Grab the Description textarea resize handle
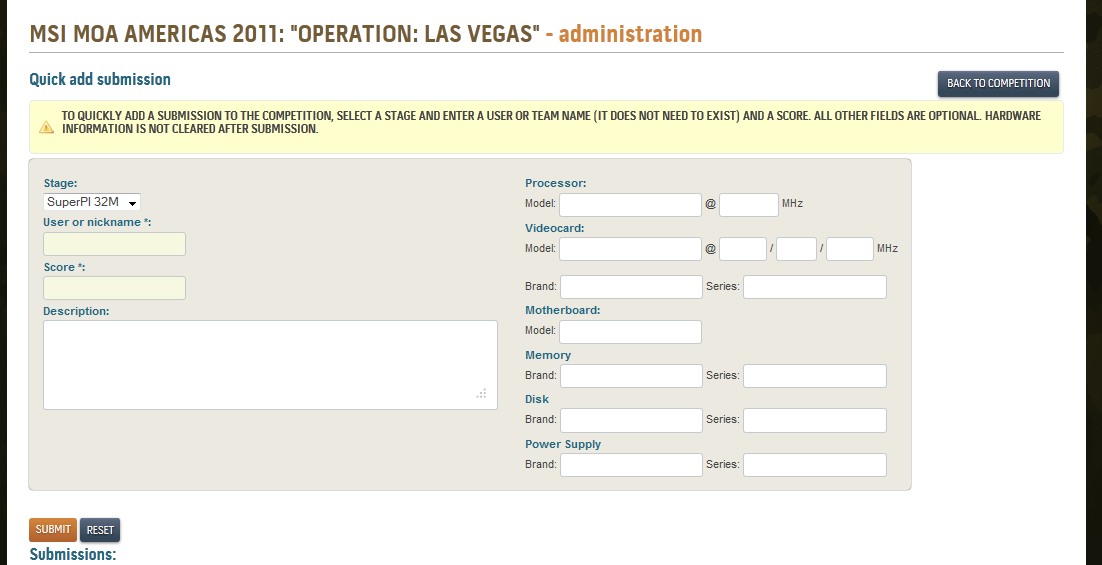The width and height of the screenshot is (1102, 565). [x=481, y=394]
